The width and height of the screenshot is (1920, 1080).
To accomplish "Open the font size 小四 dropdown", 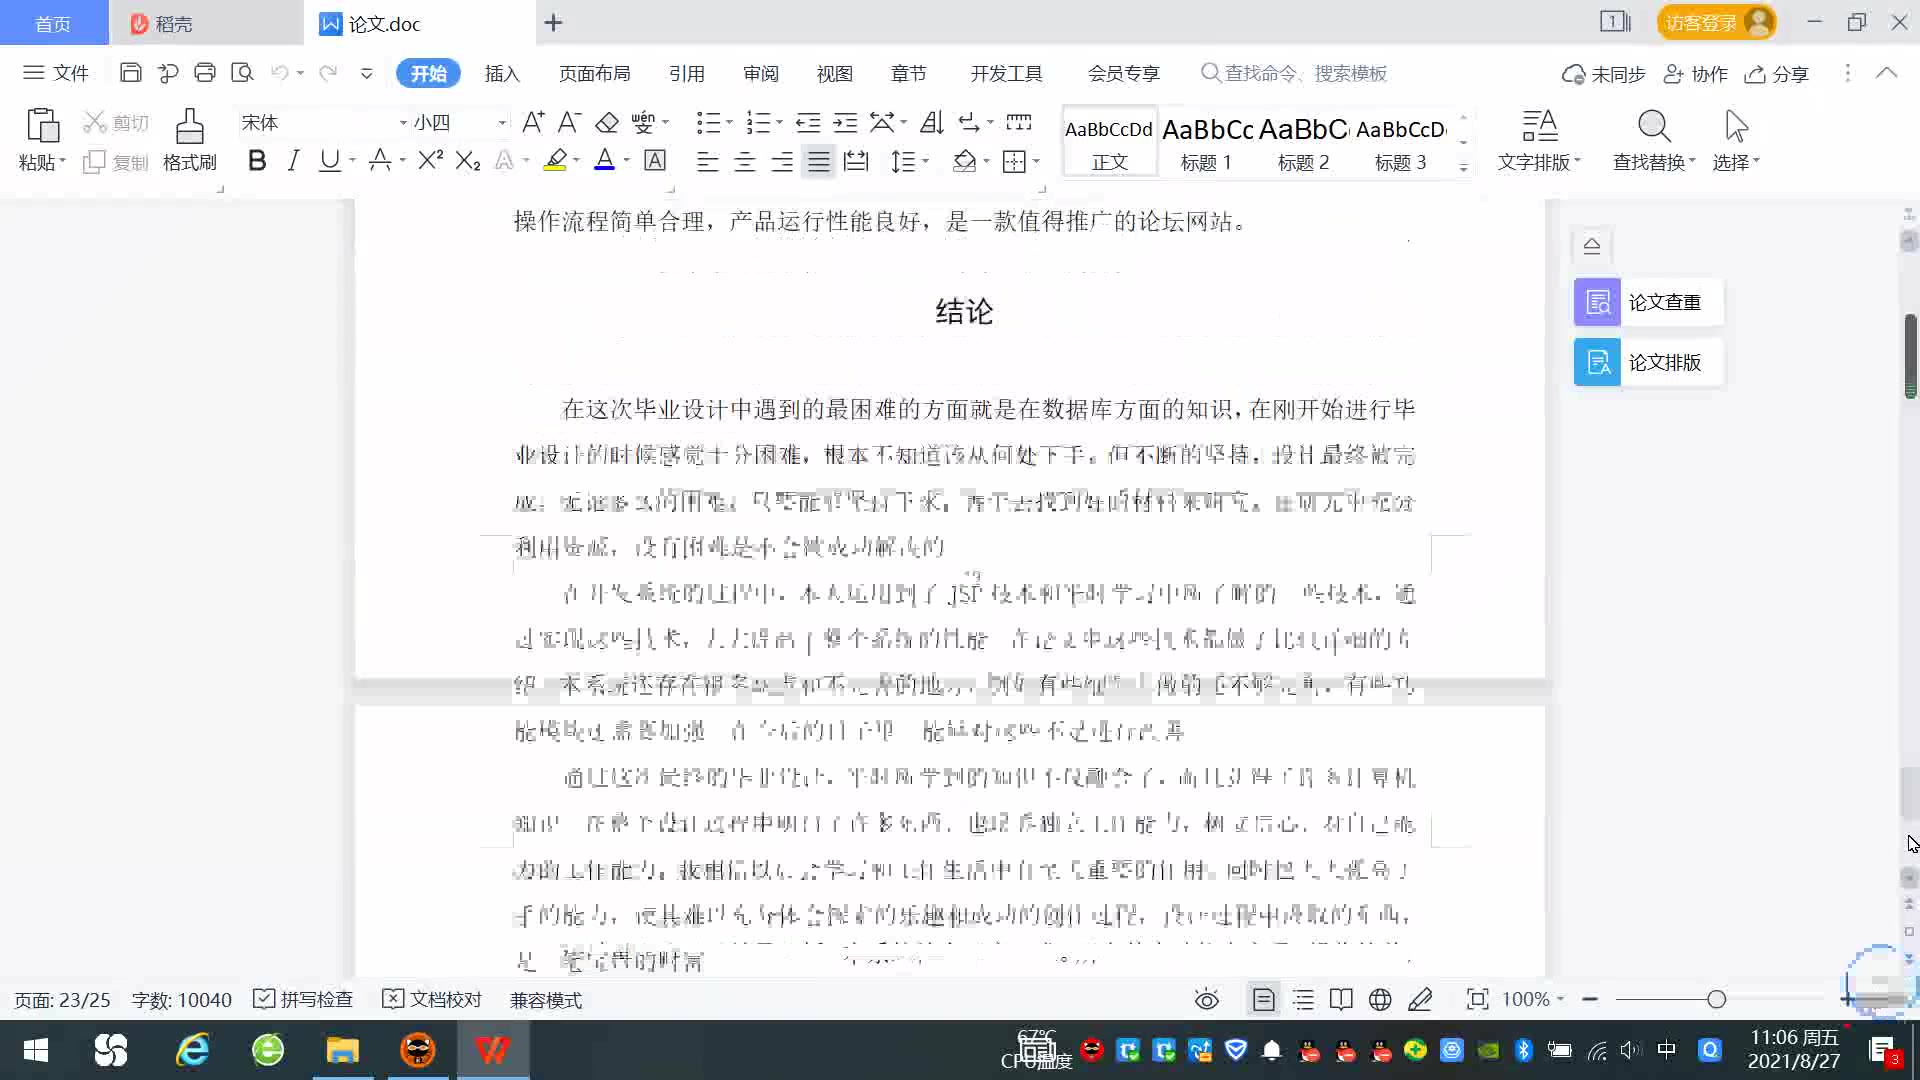I will pos(502,123).
